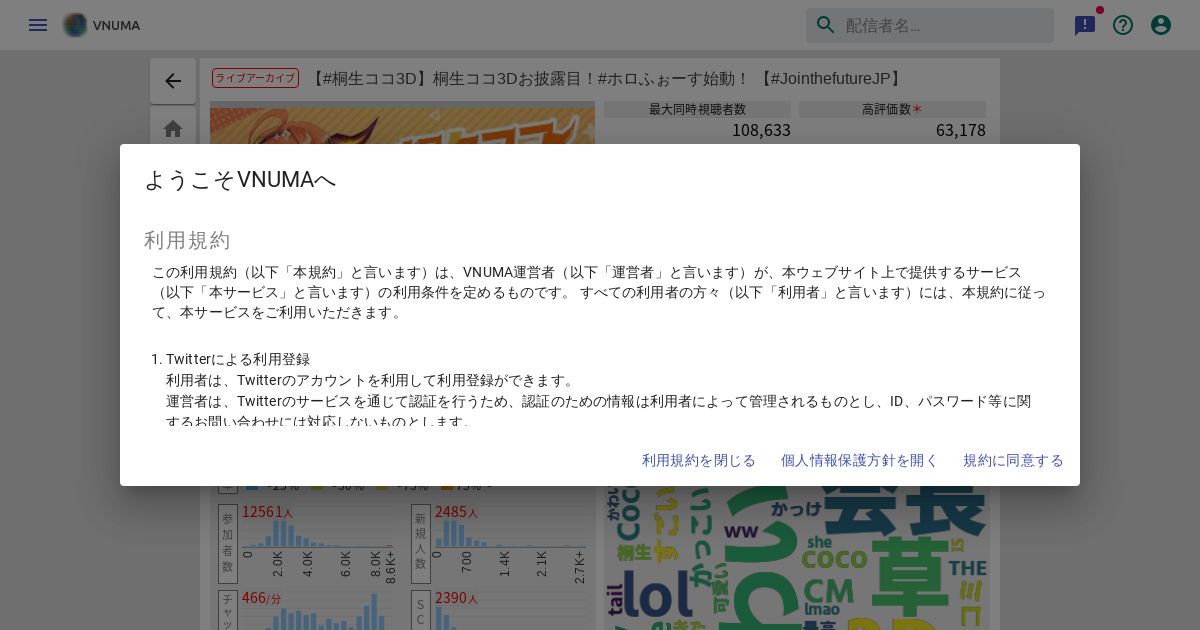
Task: Click the value 63,178
Action: point(961,130)
